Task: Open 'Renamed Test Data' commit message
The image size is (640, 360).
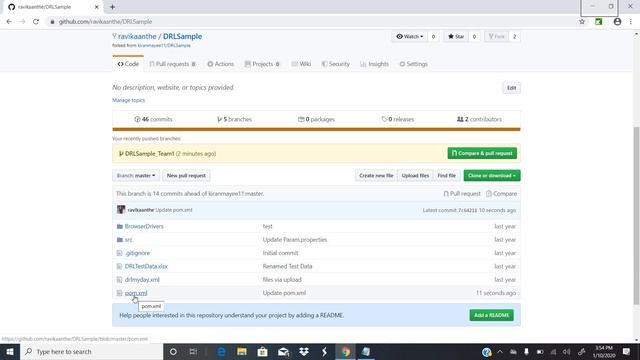Action: point(287,266)
